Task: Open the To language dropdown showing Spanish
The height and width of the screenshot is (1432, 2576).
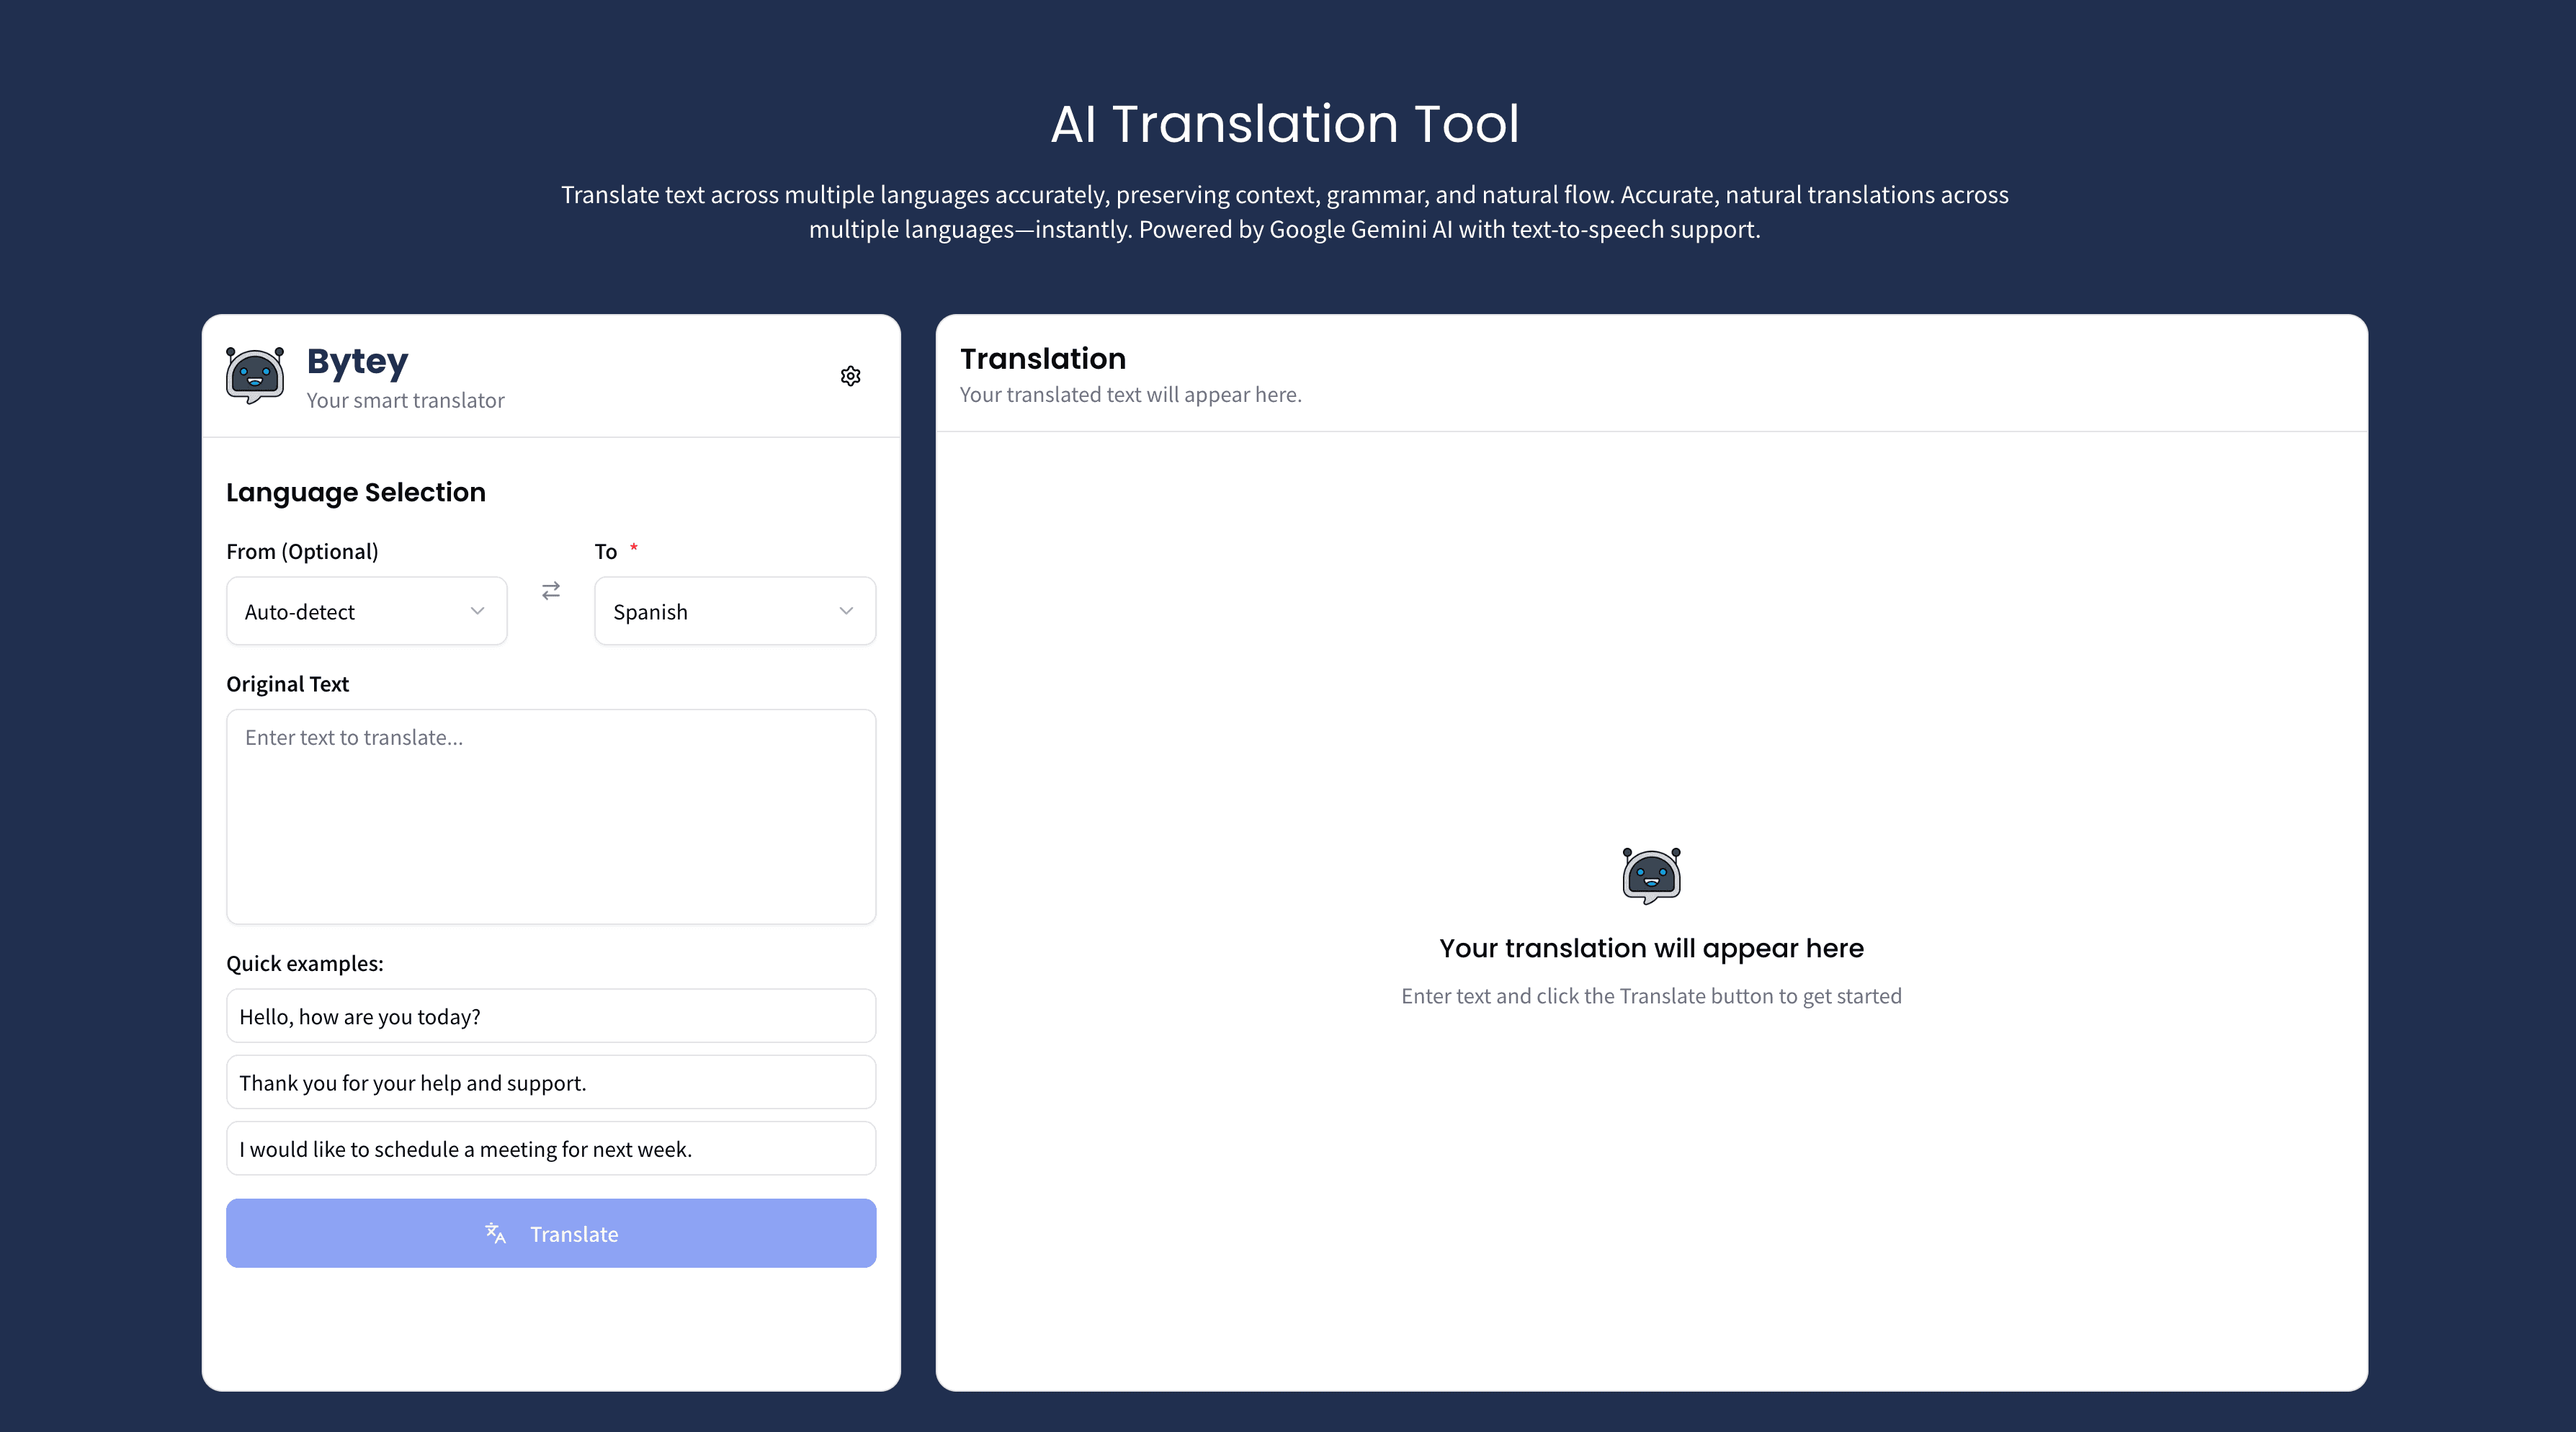Action: coord(734,611)
